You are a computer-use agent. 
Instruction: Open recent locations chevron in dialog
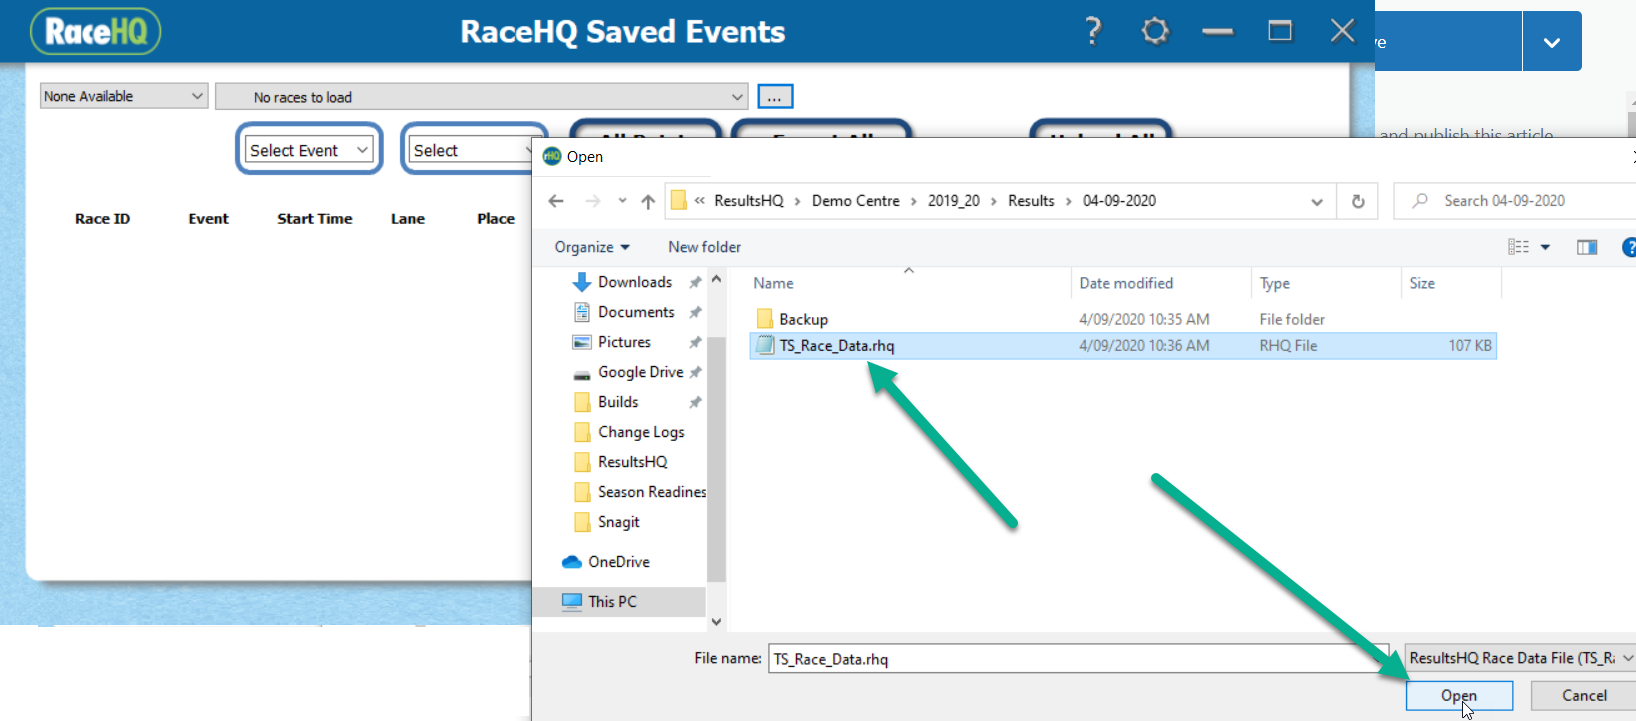coord(622,201)
